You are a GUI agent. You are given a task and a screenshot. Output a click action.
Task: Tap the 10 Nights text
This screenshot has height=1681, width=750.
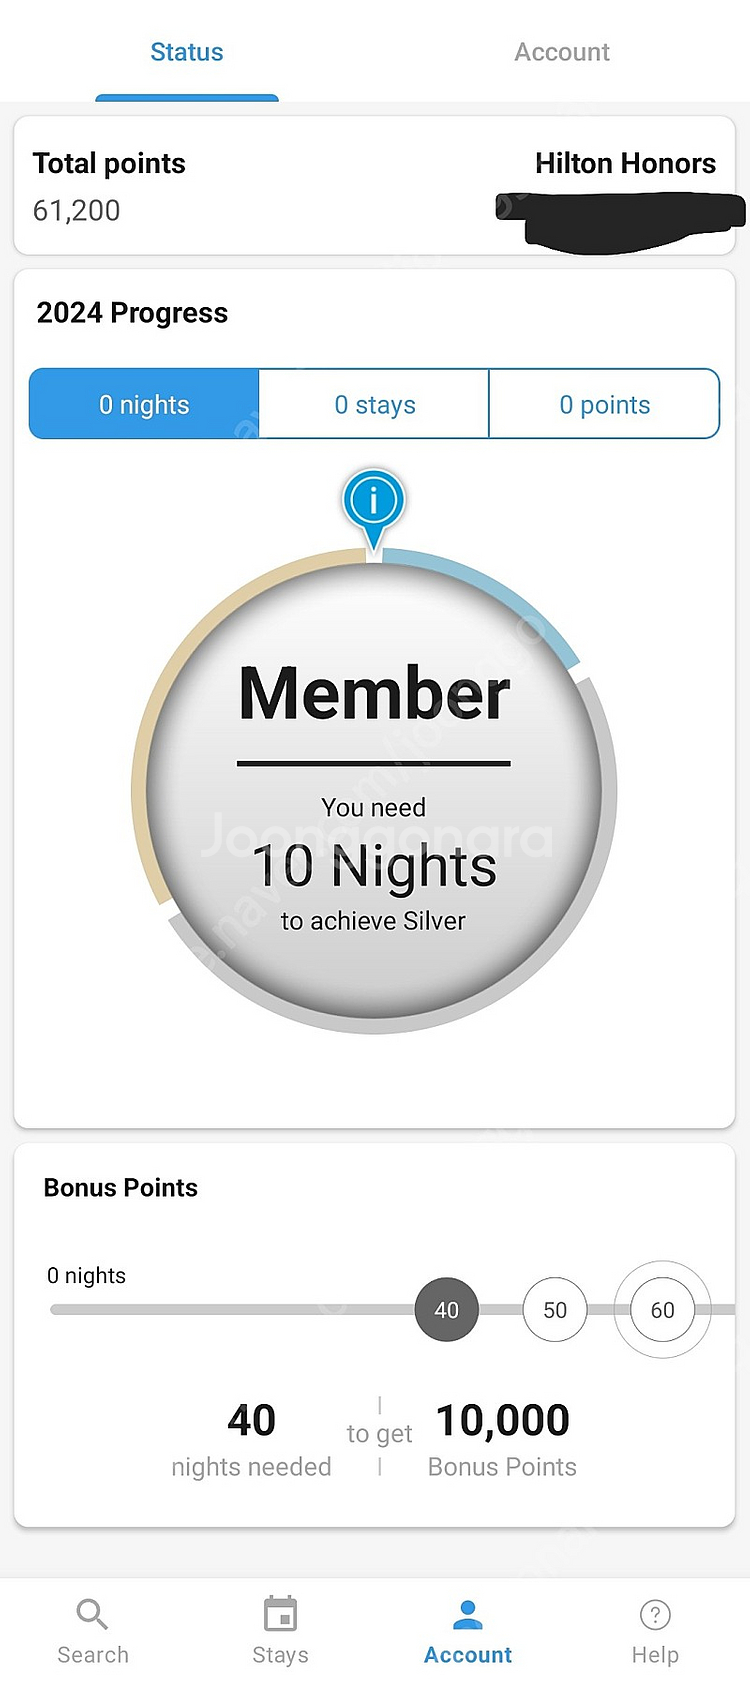click(374, 866)
